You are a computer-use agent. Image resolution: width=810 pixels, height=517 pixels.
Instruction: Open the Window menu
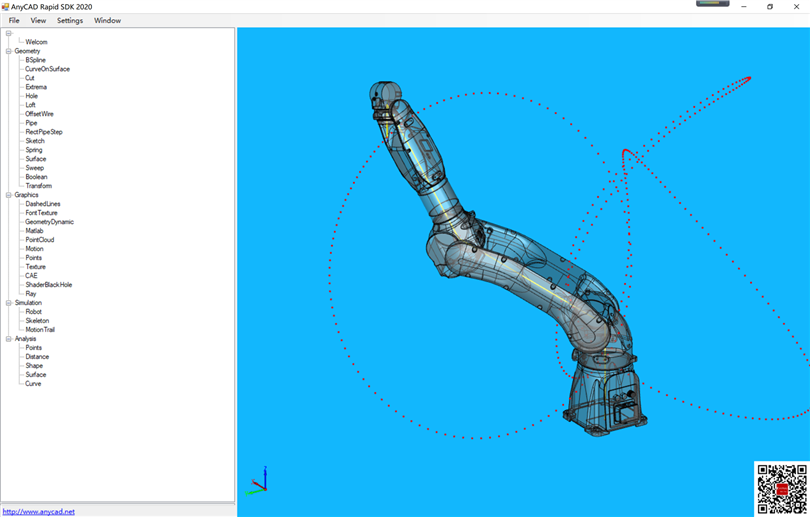click(107, 20)
